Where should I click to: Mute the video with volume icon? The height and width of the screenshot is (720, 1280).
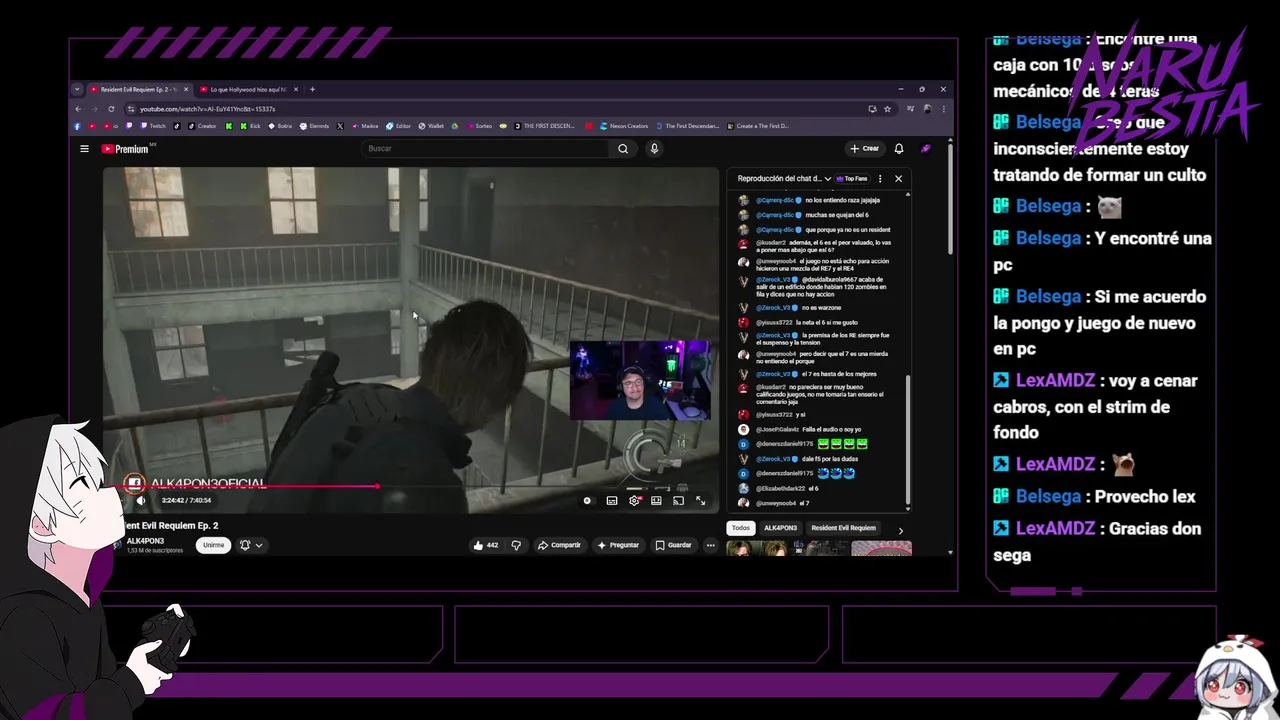[140, 501]
